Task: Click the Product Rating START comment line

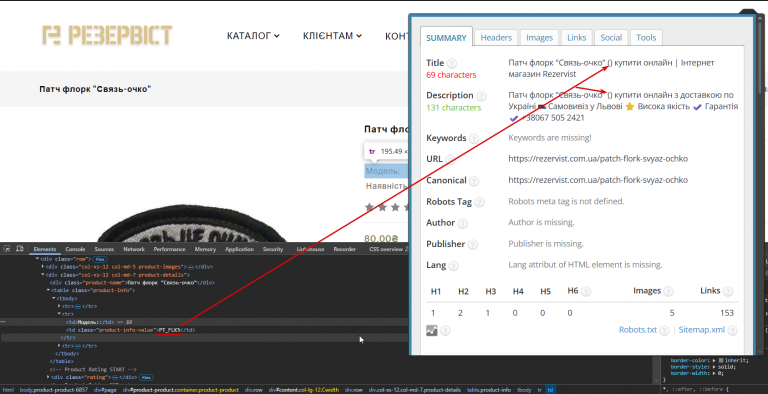Action: click(93, 369)
